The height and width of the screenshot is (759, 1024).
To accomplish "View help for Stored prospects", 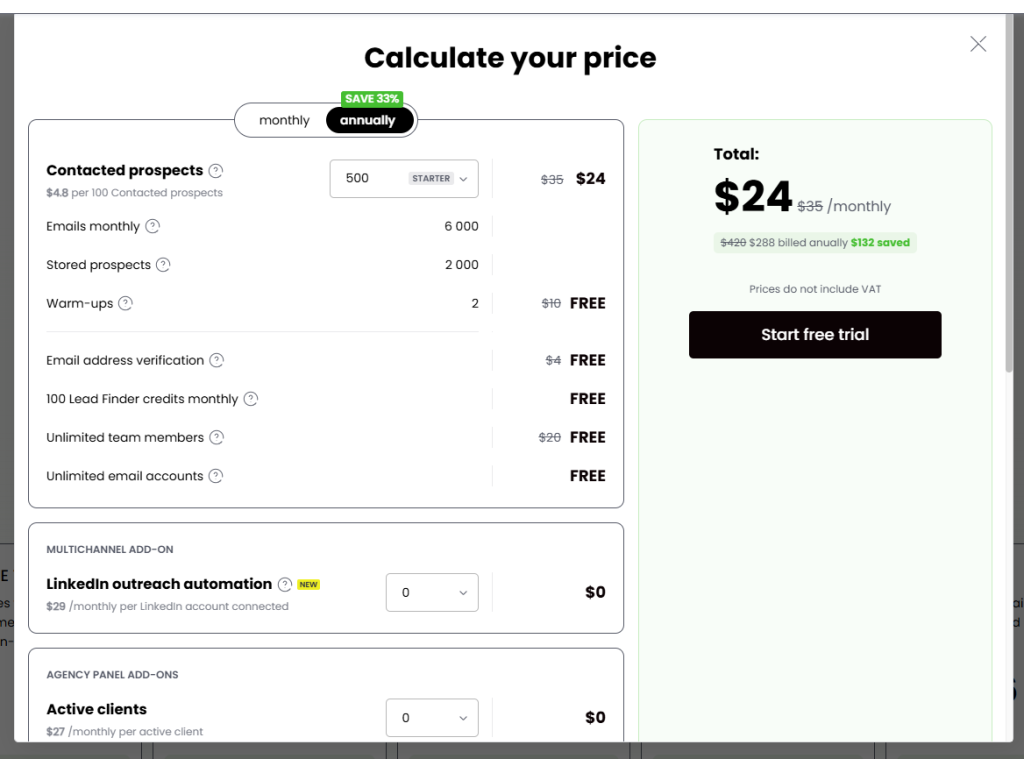I will pyautogui.click(x=163, y=265).
